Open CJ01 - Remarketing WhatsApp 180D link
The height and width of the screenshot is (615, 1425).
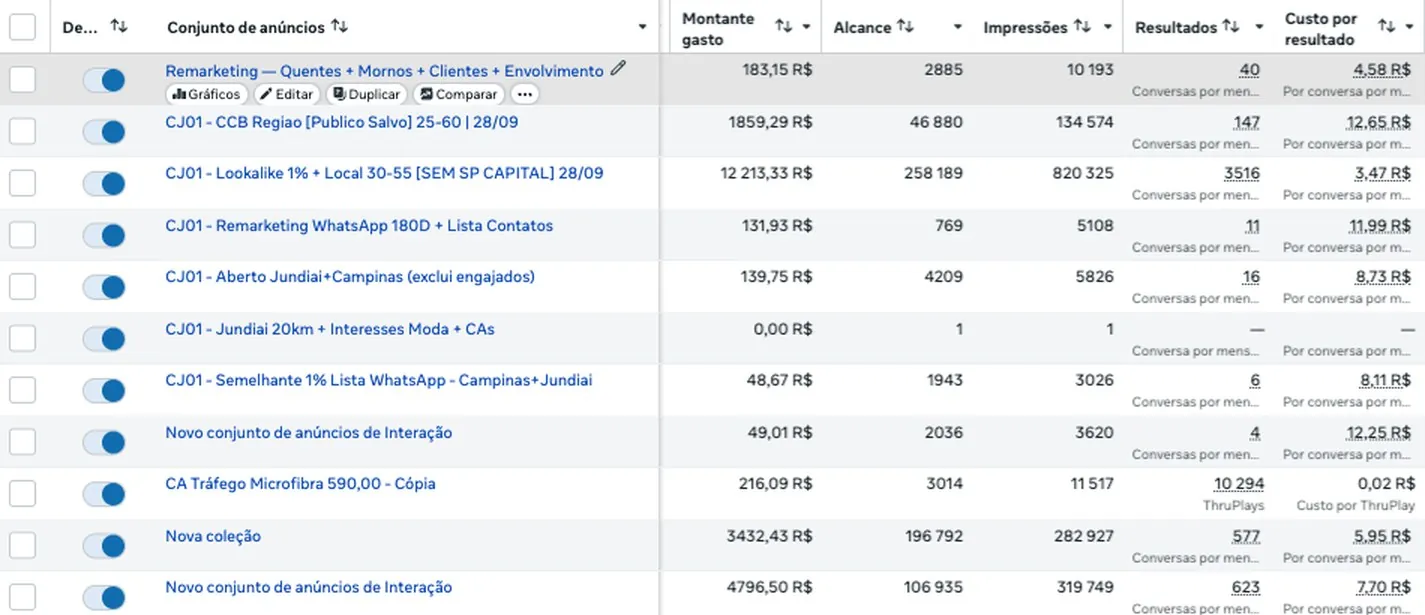click(359, 226)
